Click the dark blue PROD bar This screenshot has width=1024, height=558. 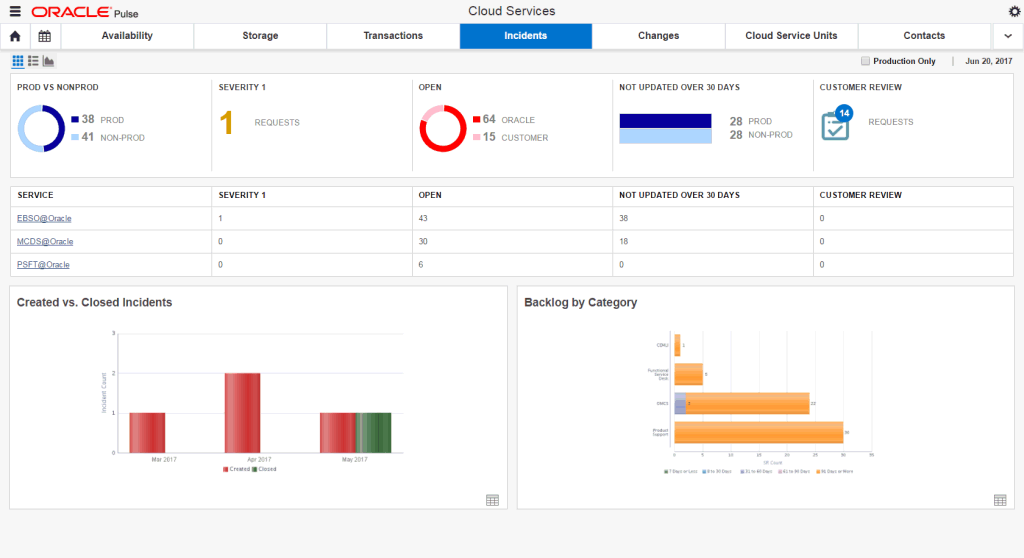(665, 121)
